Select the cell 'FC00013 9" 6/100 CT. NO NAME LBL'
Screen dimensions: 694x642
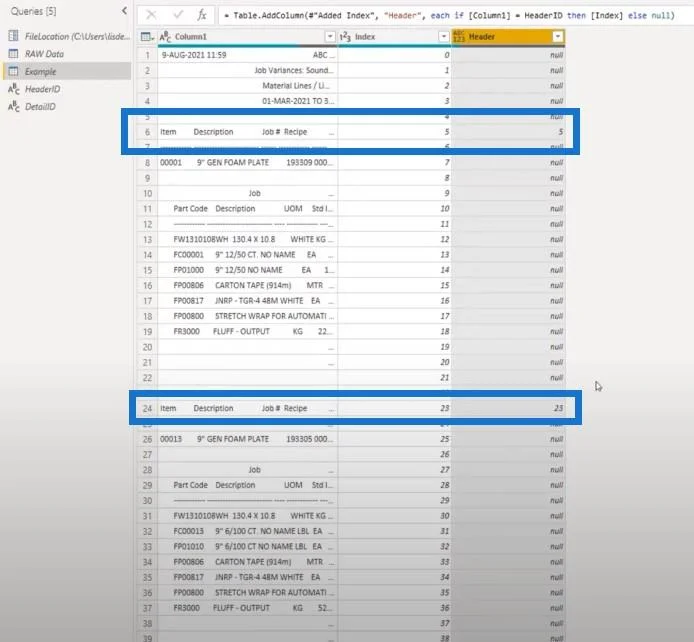248,531
